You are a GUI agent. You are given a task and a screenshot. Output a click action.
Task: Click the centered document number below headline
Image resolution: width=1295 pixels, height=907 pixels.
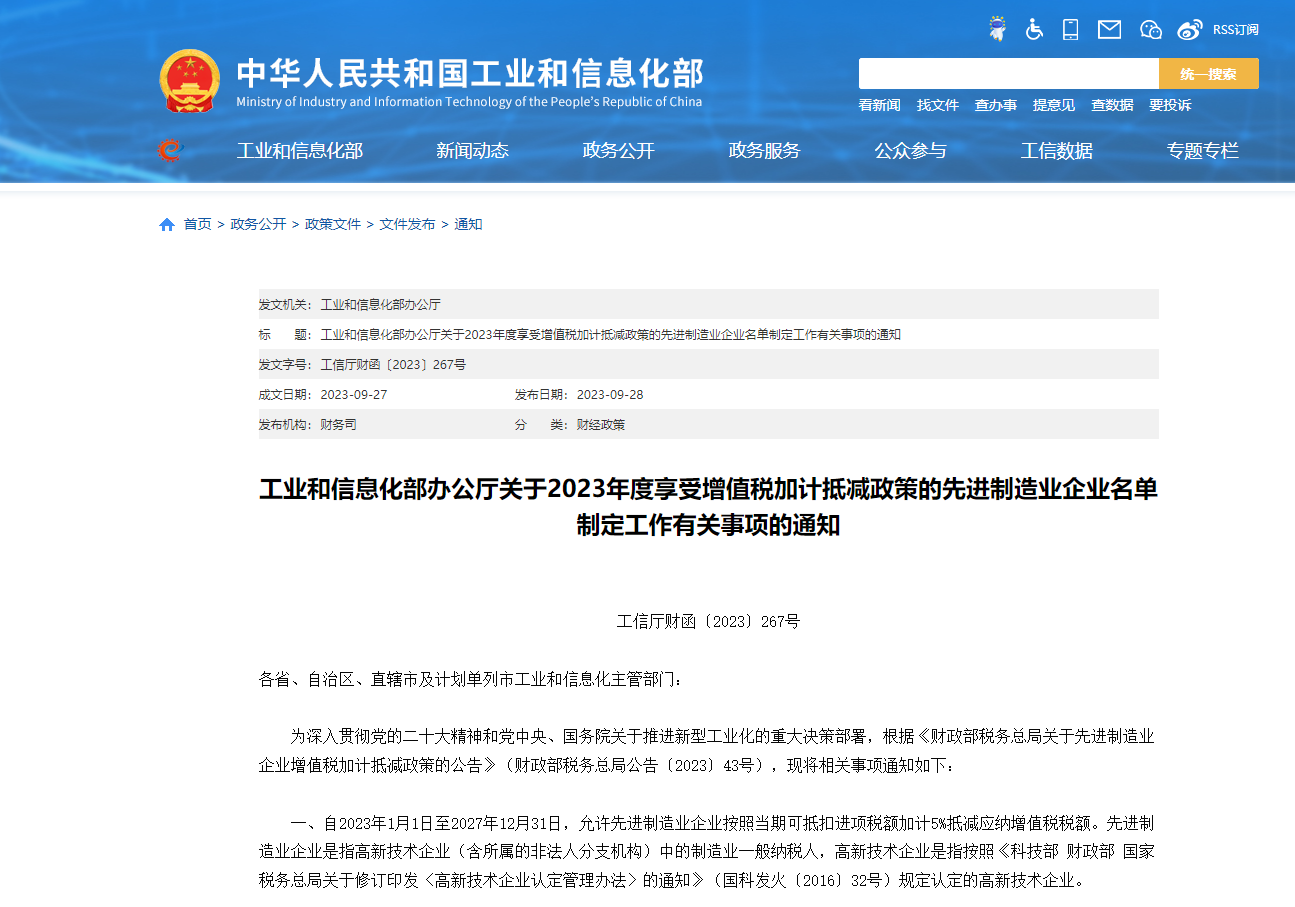(x=708, y=622)
